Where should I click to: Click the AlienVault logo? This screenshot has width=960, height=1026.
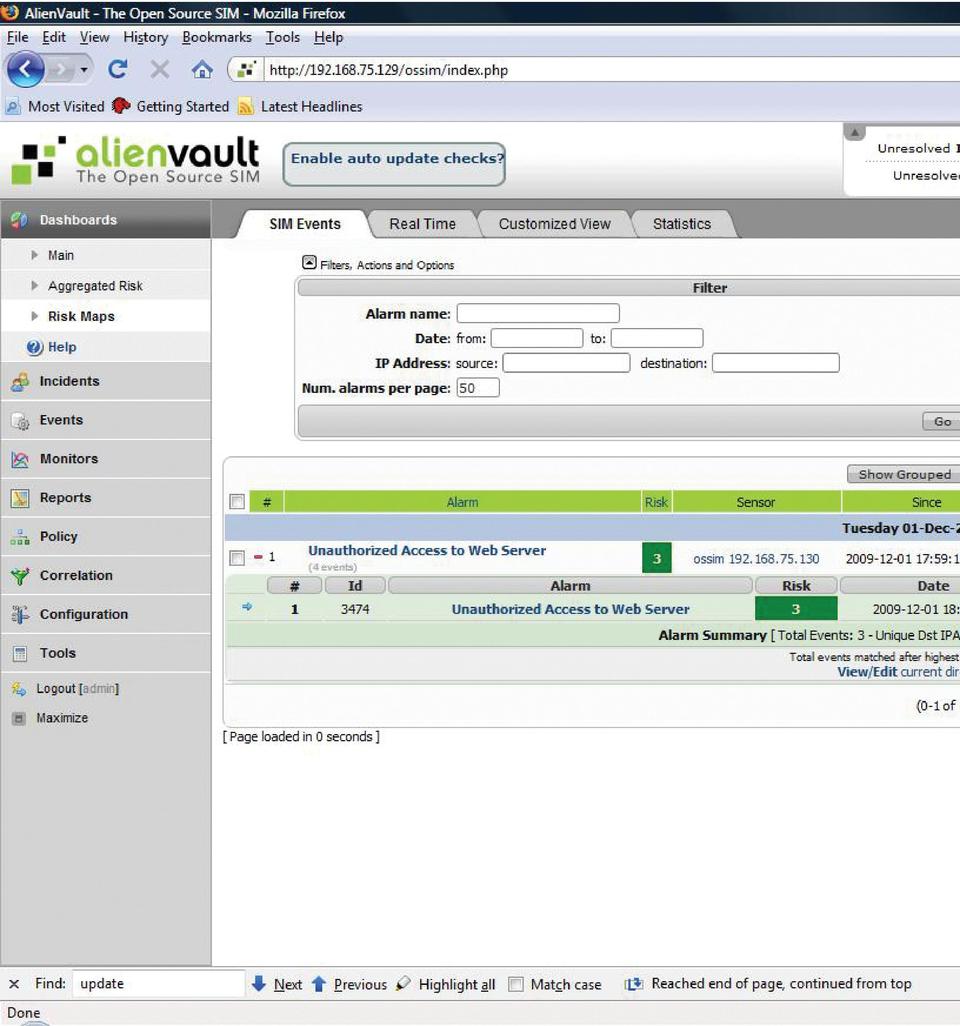135,160
